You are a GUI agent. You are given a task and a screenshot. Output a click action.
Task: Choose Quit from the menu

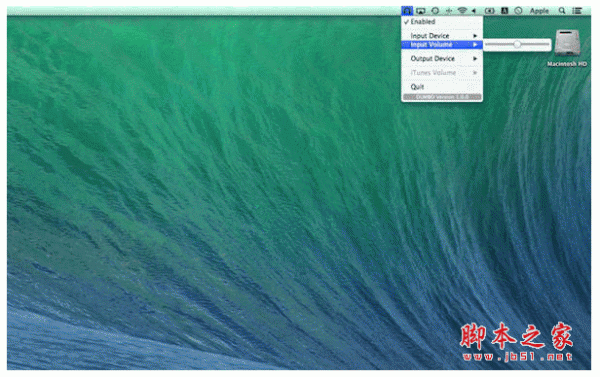[x=442, y=87]
